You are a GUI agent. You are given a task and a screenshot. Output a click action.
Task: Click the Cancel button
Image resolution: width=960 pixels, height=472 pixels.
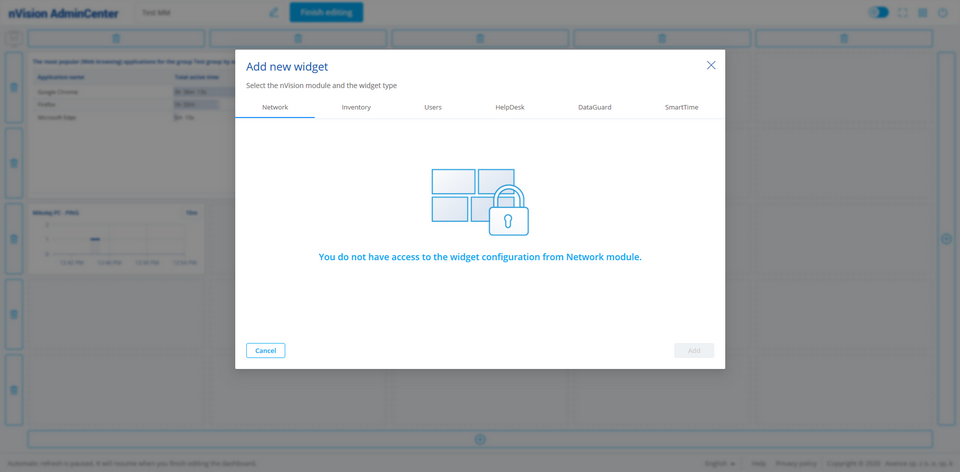tap(266, 351)
